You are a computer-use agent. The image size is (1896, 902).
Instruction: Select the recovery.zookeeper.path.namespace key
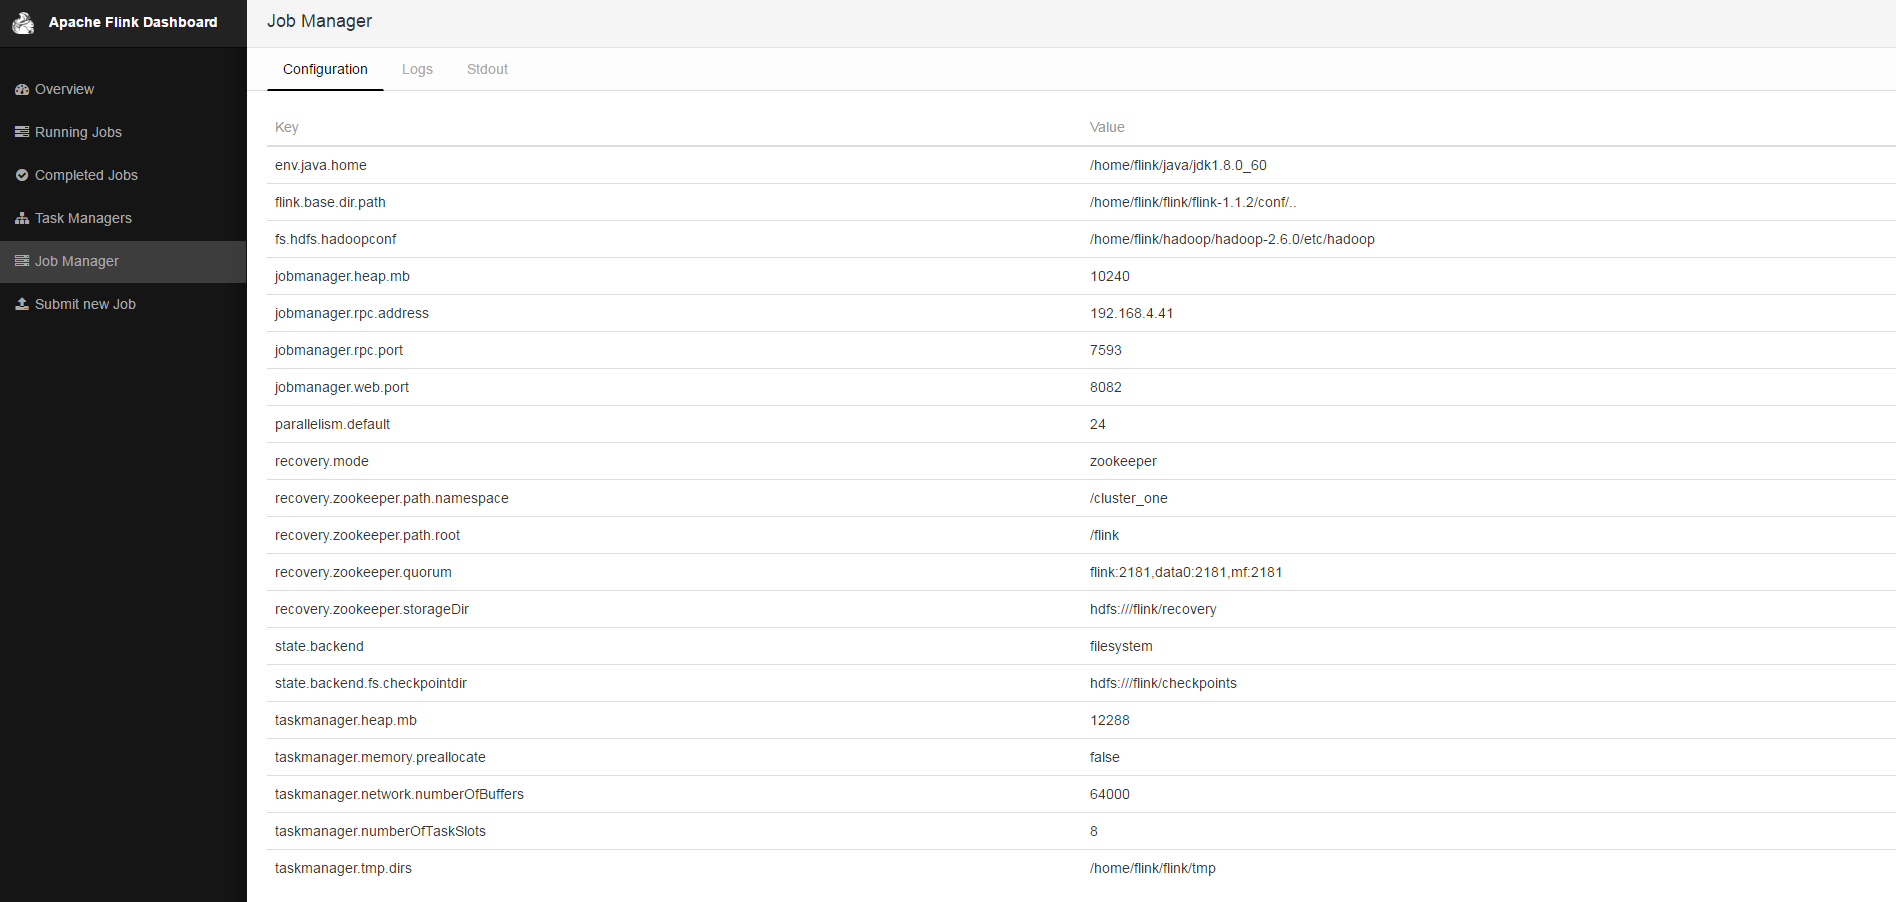392,498
